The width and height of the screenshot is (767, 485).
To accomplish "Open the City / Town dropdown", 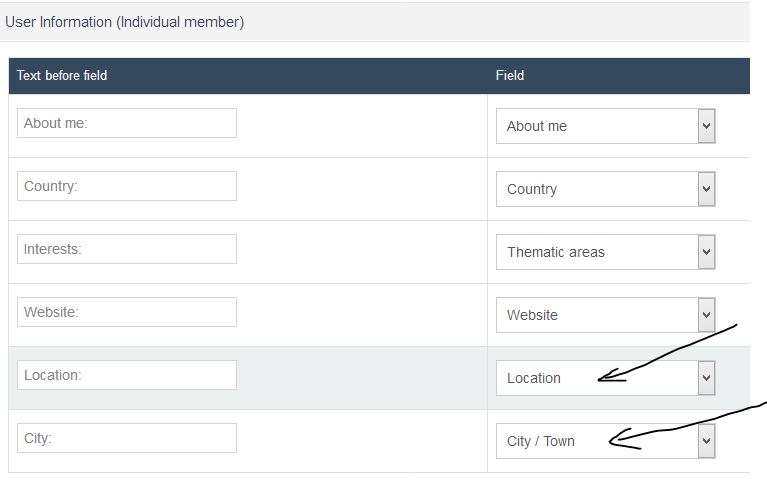I will 606,441.
